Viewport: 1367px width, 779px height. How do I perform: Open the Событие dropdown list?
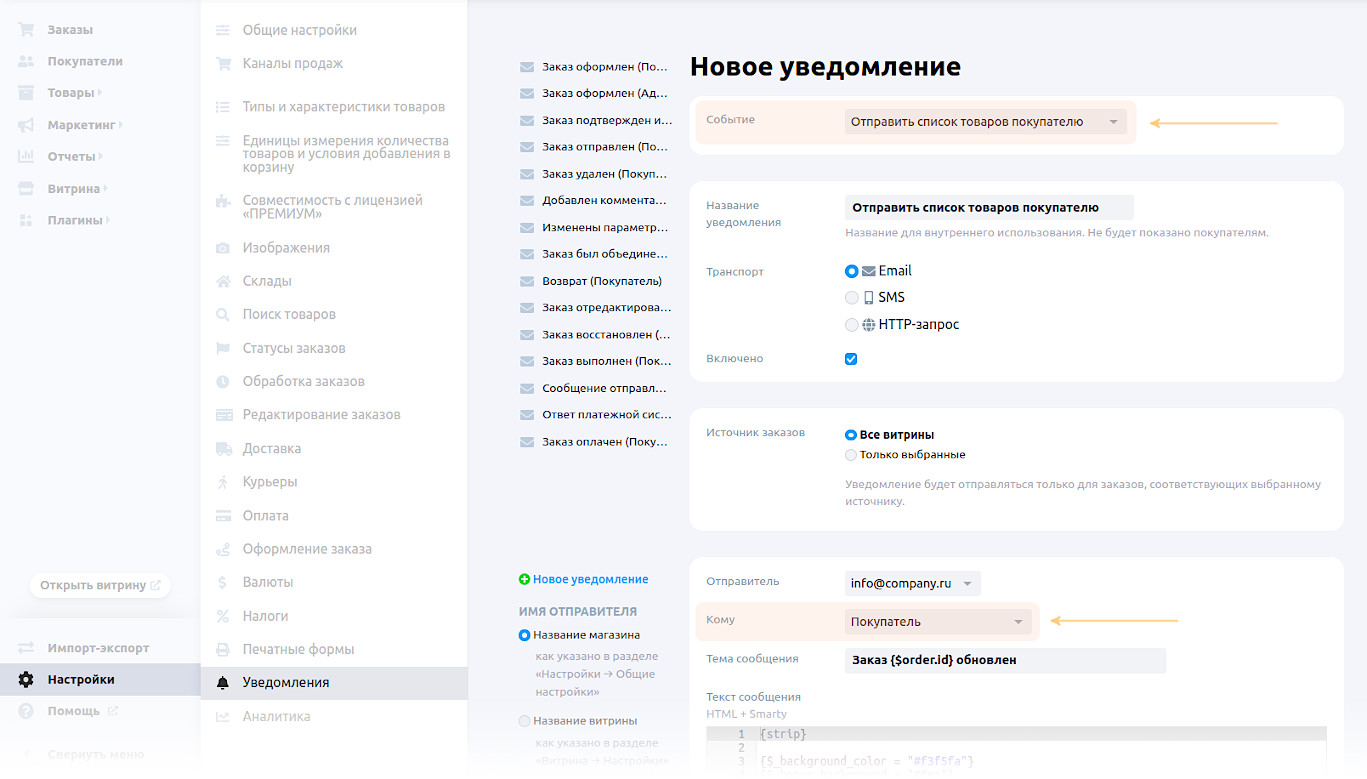click(985, 122)
